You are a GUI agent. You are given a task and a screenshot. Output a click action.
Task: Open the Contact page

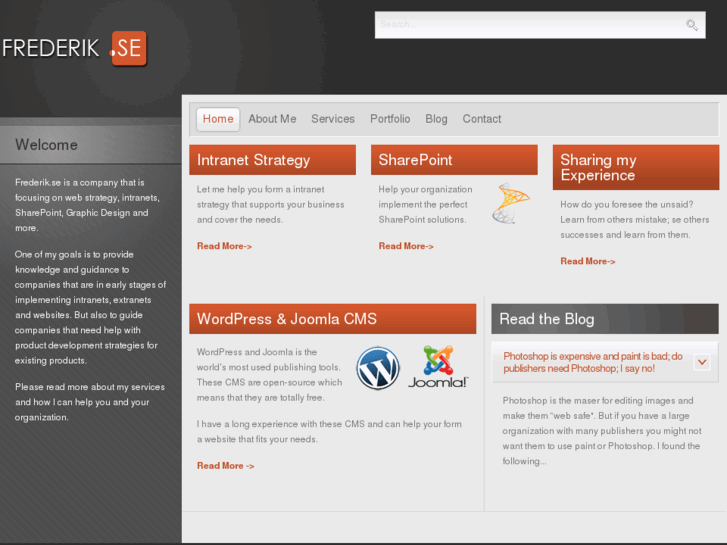[x=482, y=119]
